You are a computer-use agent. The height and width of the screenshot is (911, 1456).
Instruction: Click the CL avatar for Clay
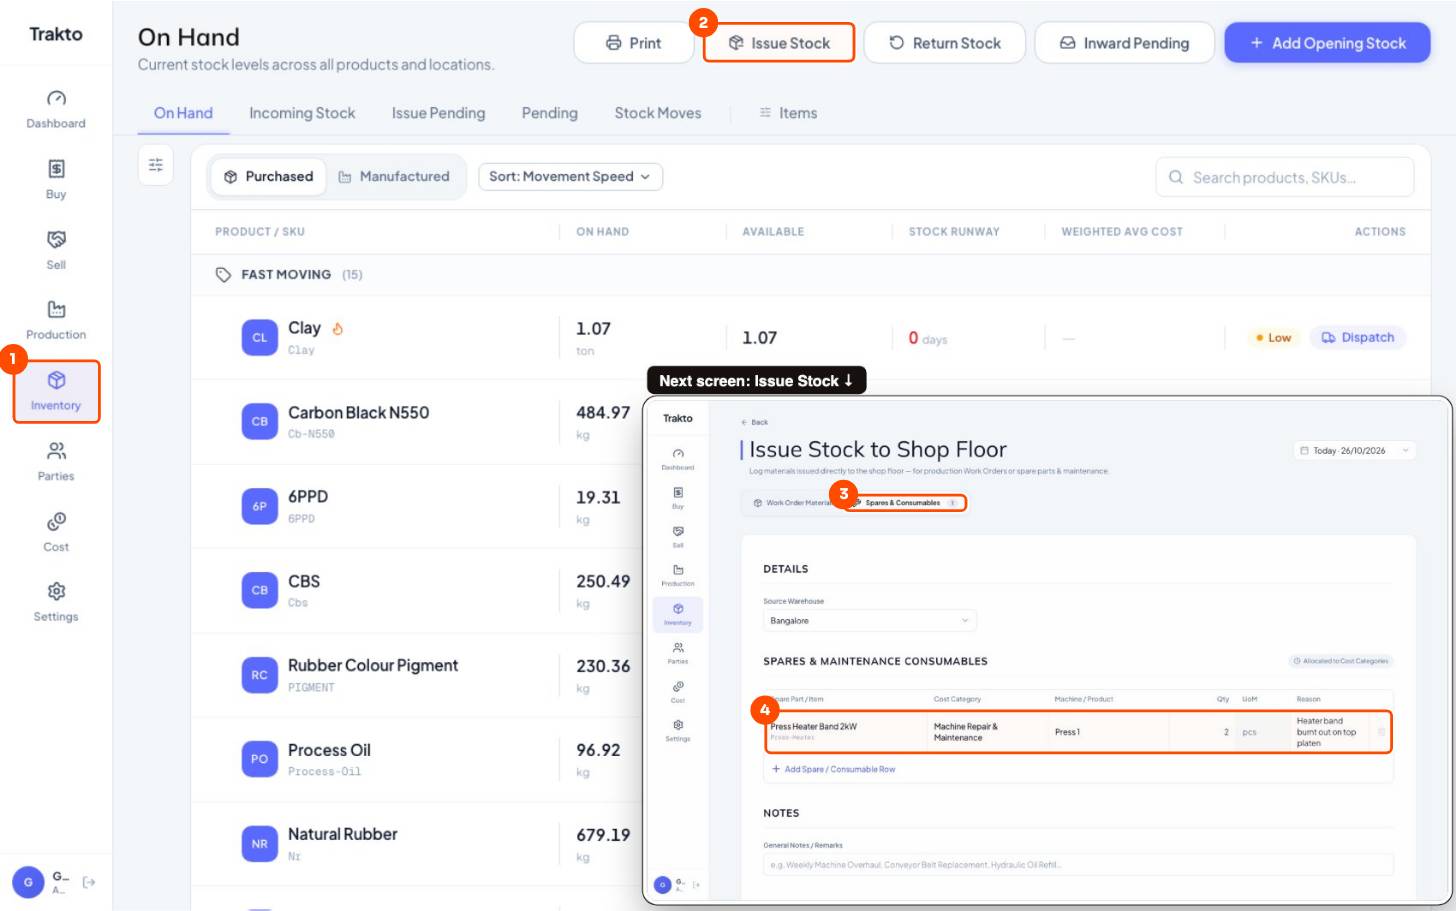259,337
